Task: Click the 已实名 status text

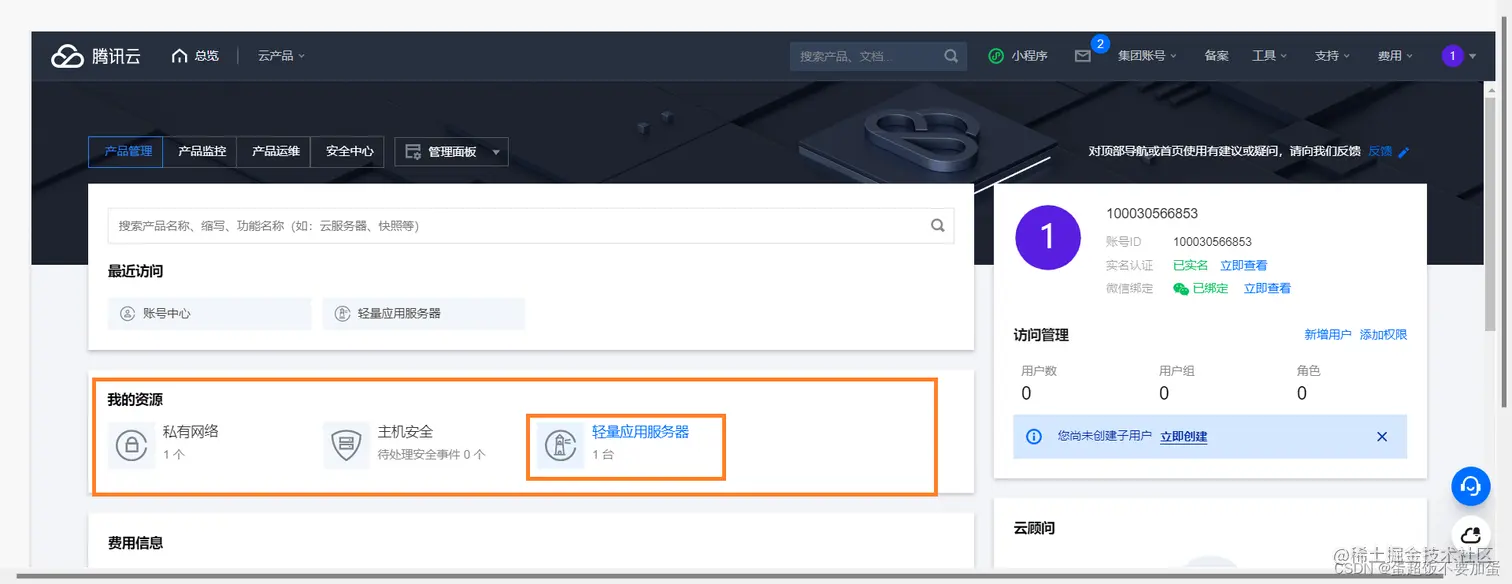Action: point(1190,265)
